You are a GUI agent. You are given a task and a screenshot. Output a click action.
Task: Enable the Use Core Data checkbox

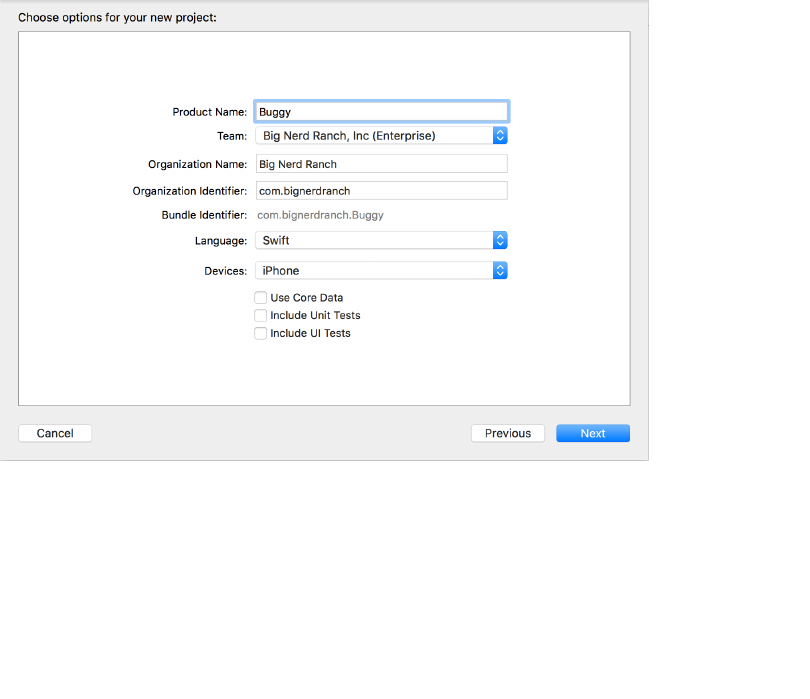click(261, 298)
